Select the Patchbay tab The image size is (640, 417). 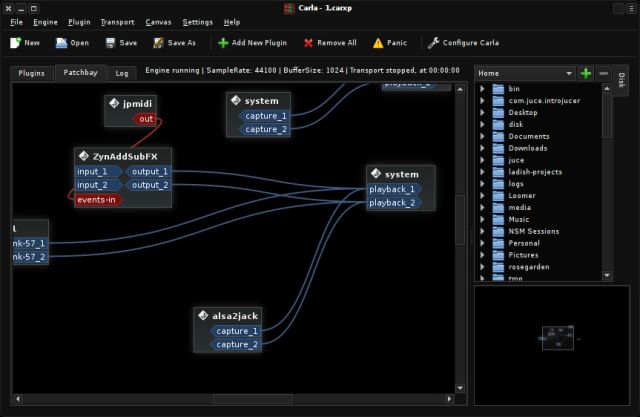[80, 73]
